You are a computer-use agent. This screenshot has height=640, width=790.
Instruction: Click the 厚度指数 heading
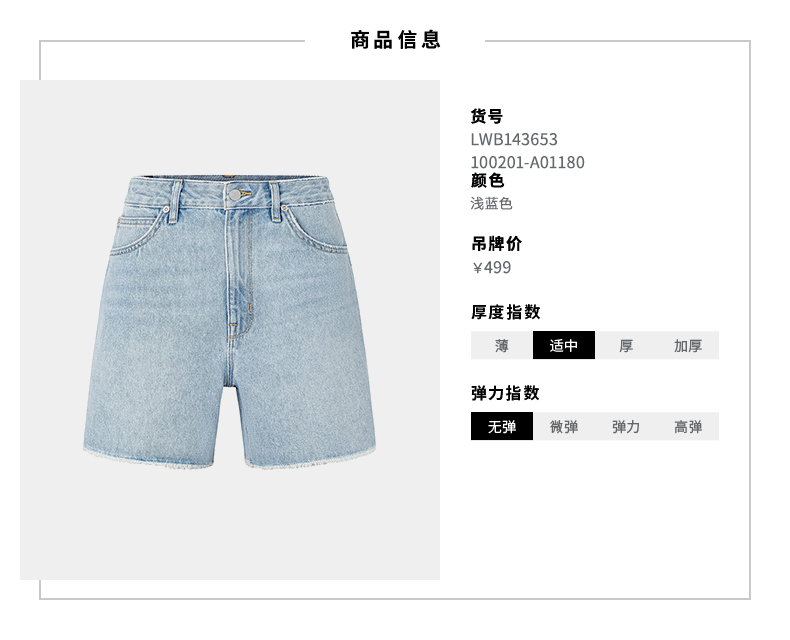[505, 312]
